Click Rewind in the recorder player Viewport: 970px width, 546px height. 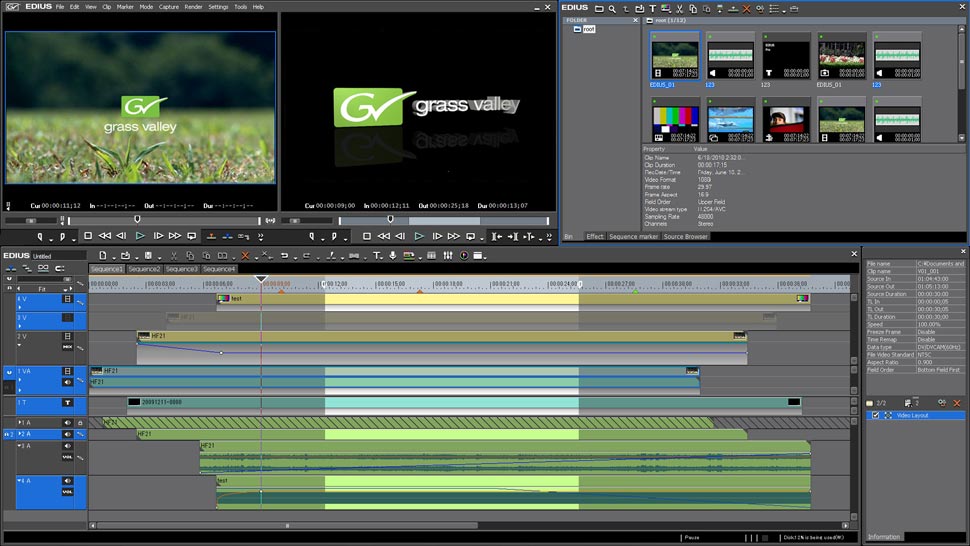384,236
